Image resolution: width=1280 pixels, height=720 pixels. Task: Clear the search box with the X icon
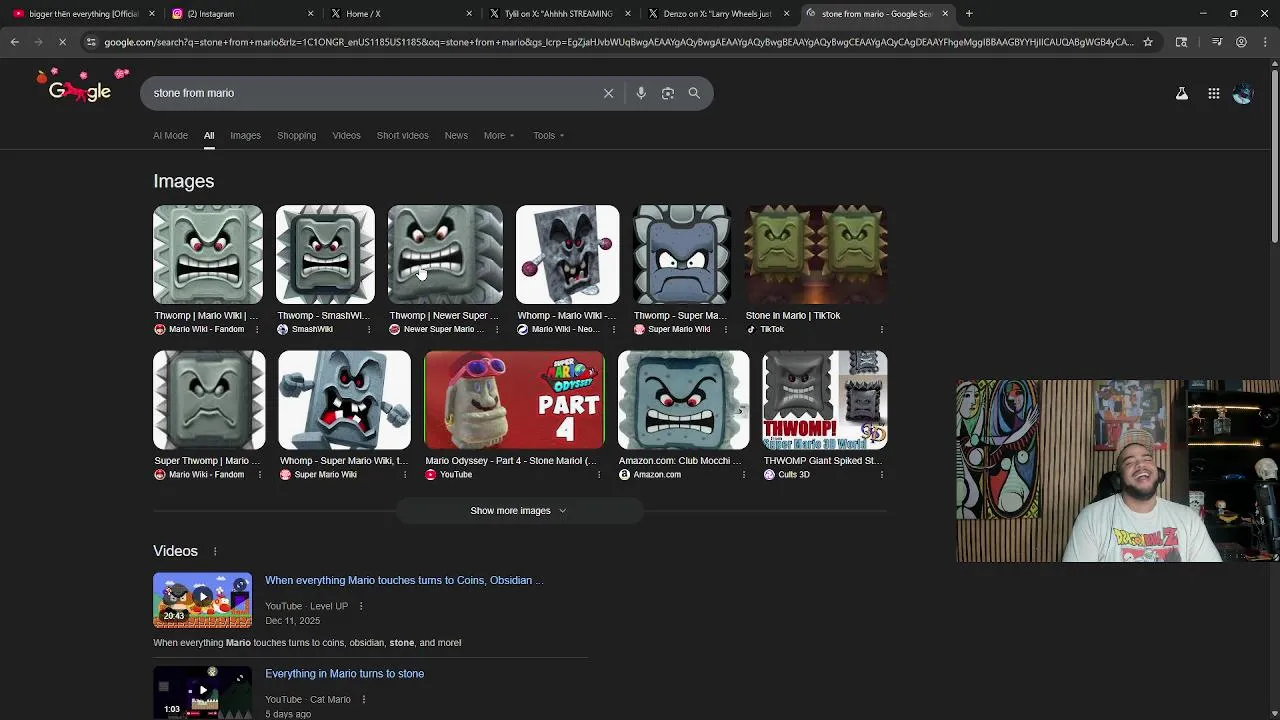[608, 93]
